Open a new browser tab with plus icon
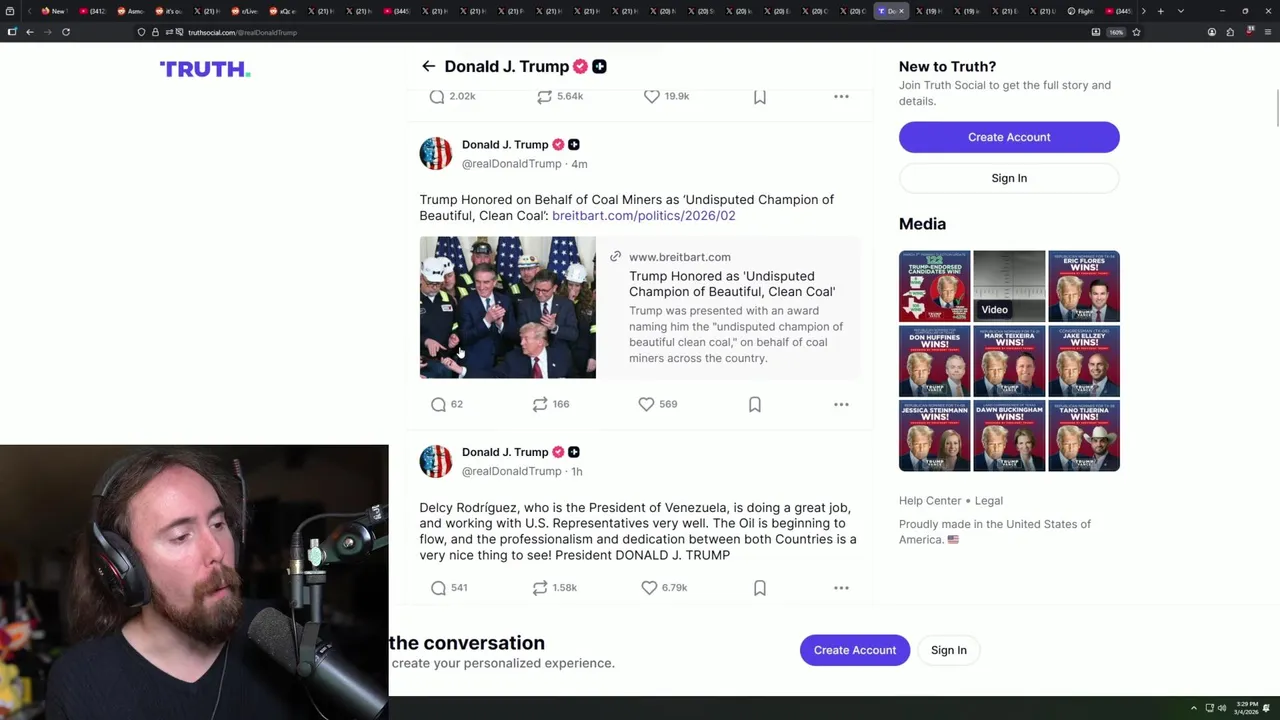 (x=1160, y=11)
